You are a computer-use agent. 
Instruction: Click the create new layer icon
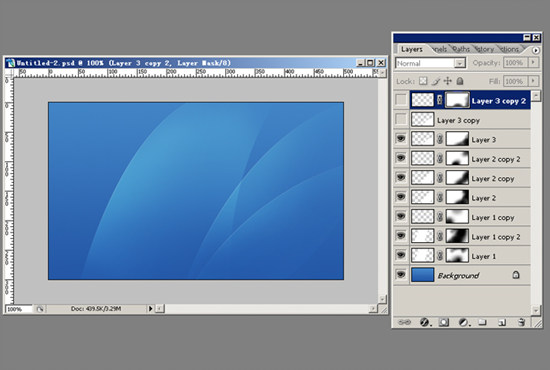pyautogui.click(x=502, y=322)
